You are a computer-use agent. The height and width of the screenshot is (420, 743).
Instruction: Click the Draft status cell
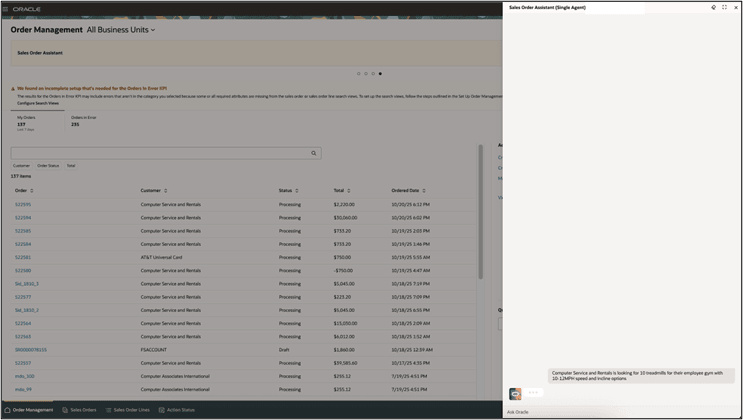click(284, 350)
